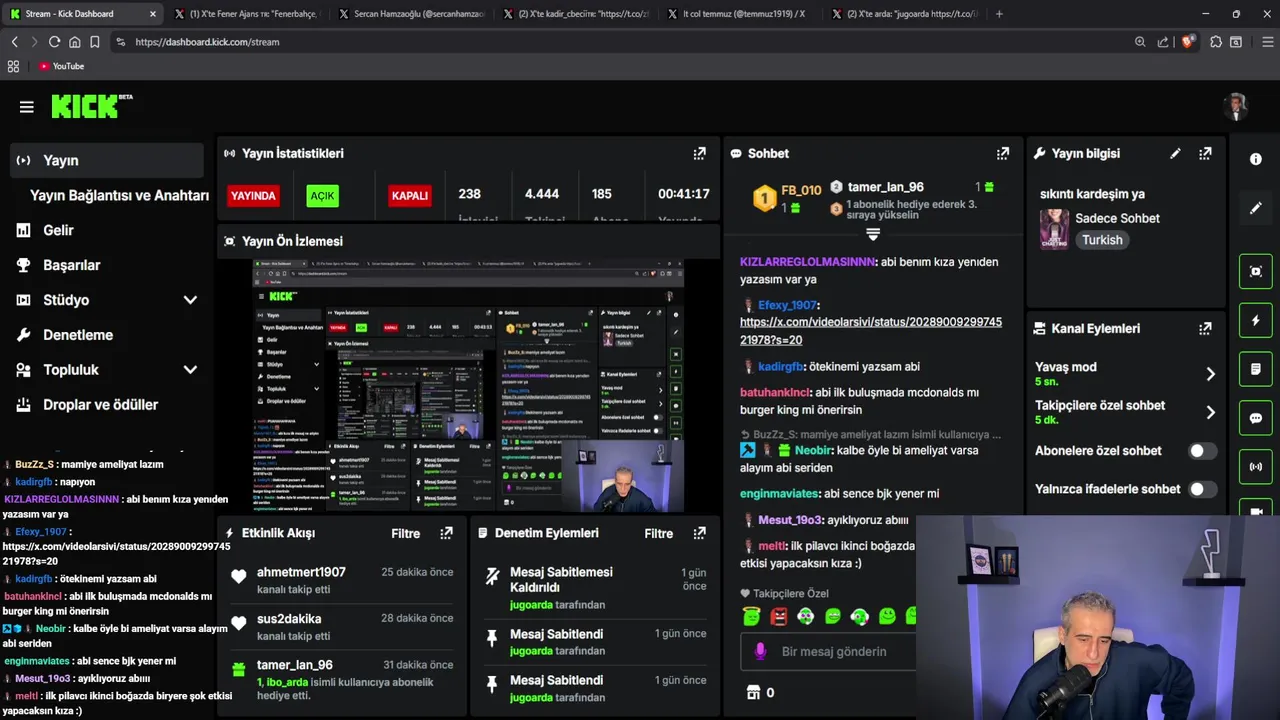Open the browser extensions puzzle icon
Viewport: 1280px width, 720px height.
coord(1215,42)
